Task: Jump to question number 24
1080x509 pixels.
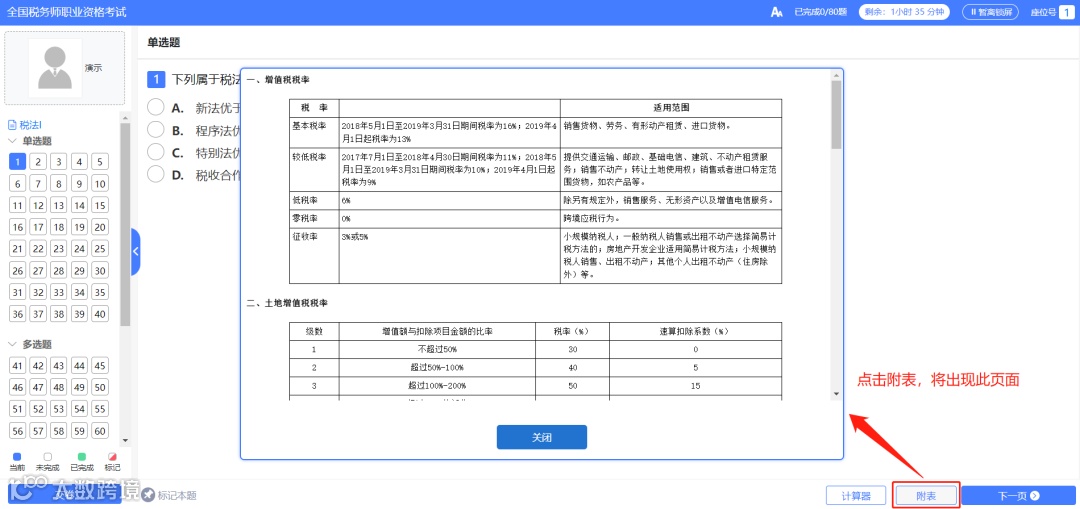Action: [x=80, y=249]
